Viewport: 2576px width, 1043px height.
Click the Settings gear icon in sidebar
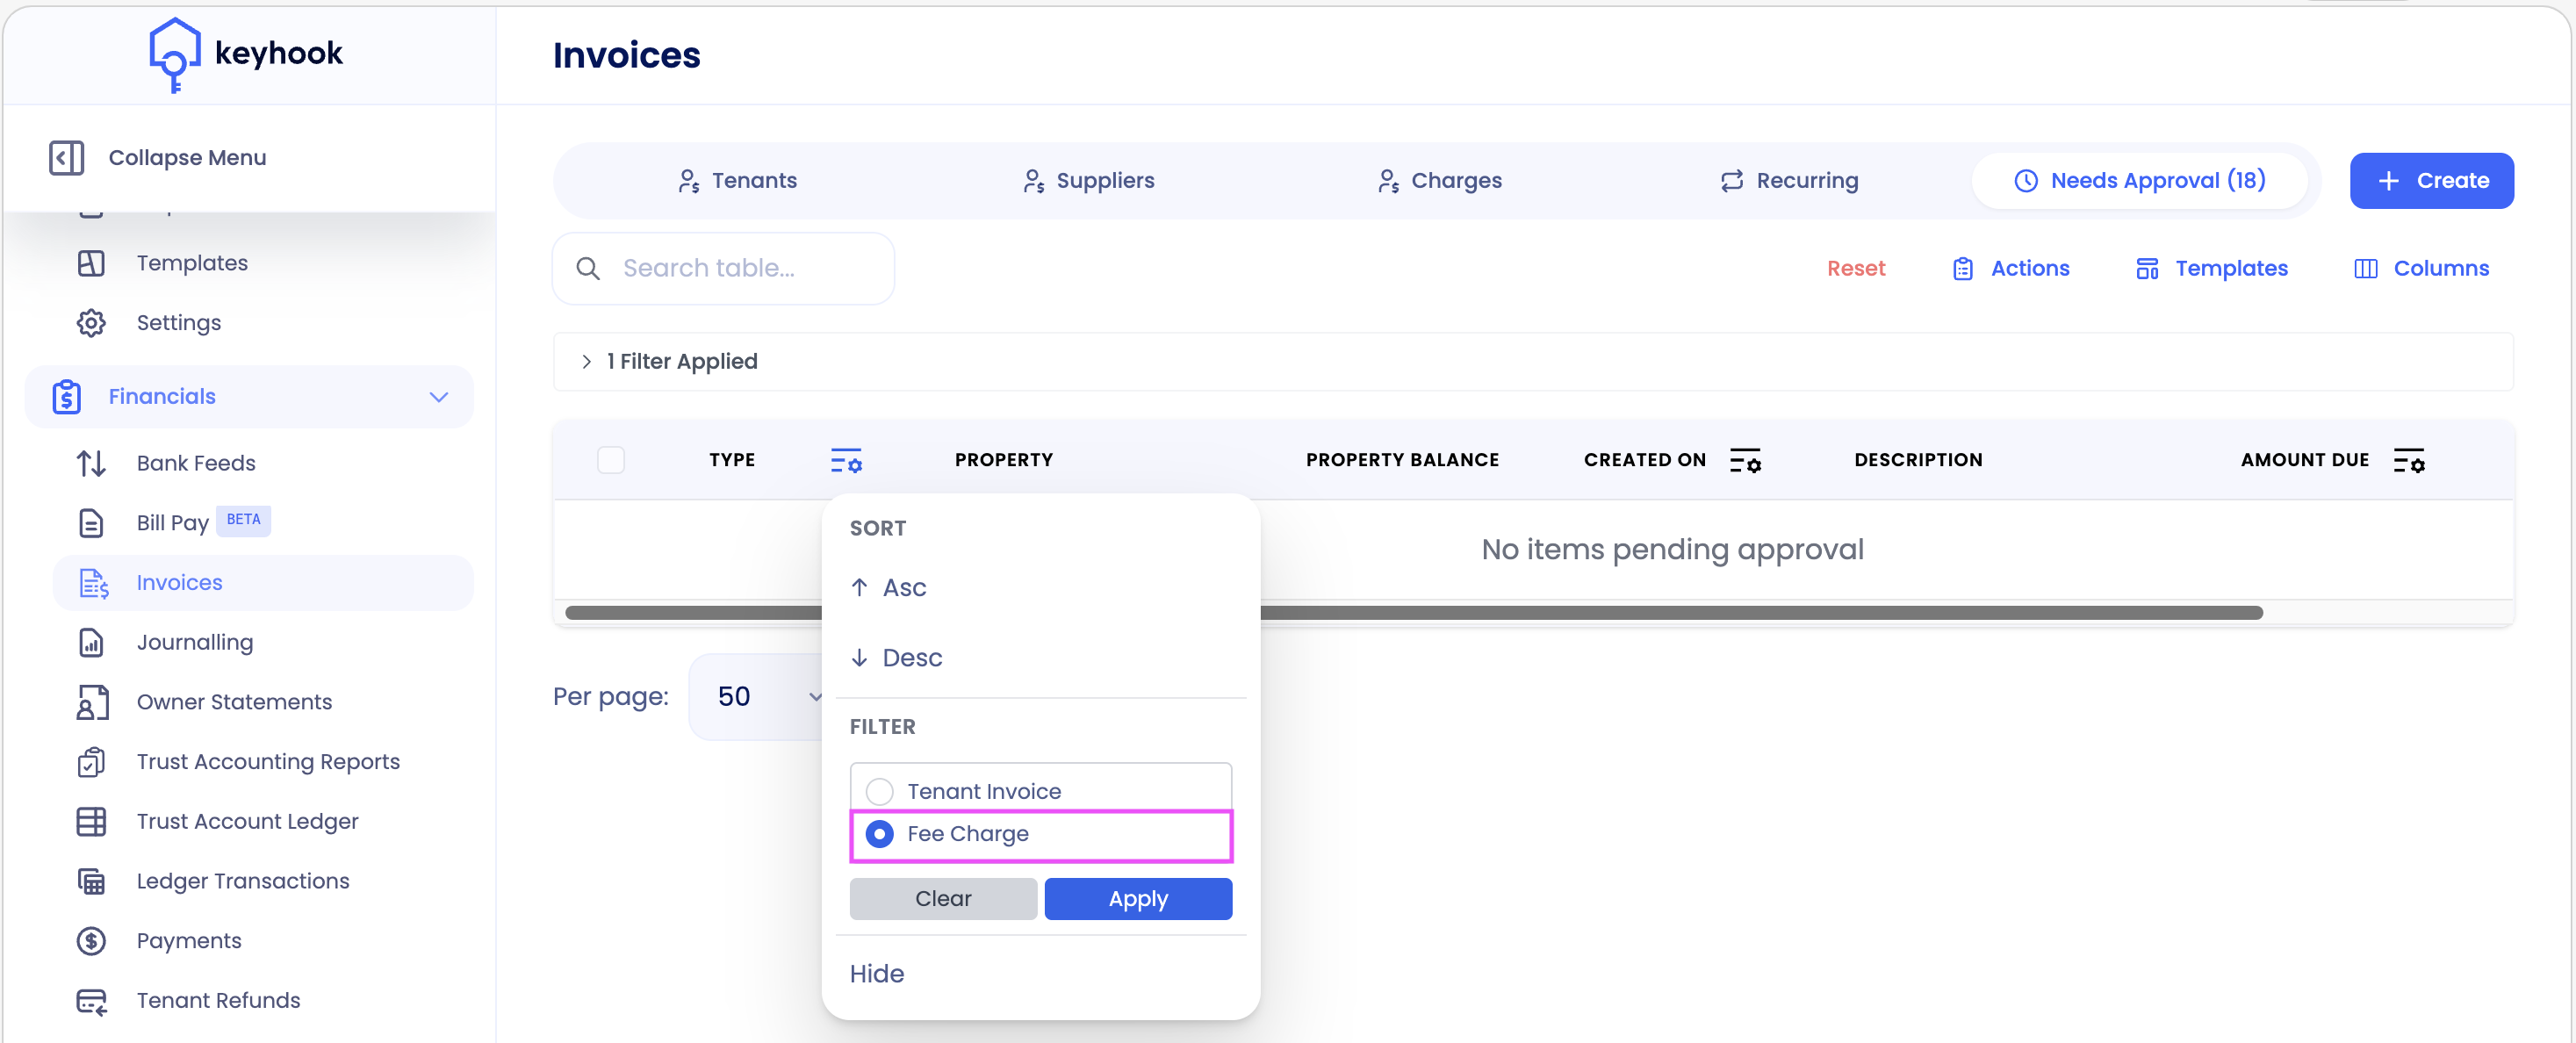pos(91,323)
